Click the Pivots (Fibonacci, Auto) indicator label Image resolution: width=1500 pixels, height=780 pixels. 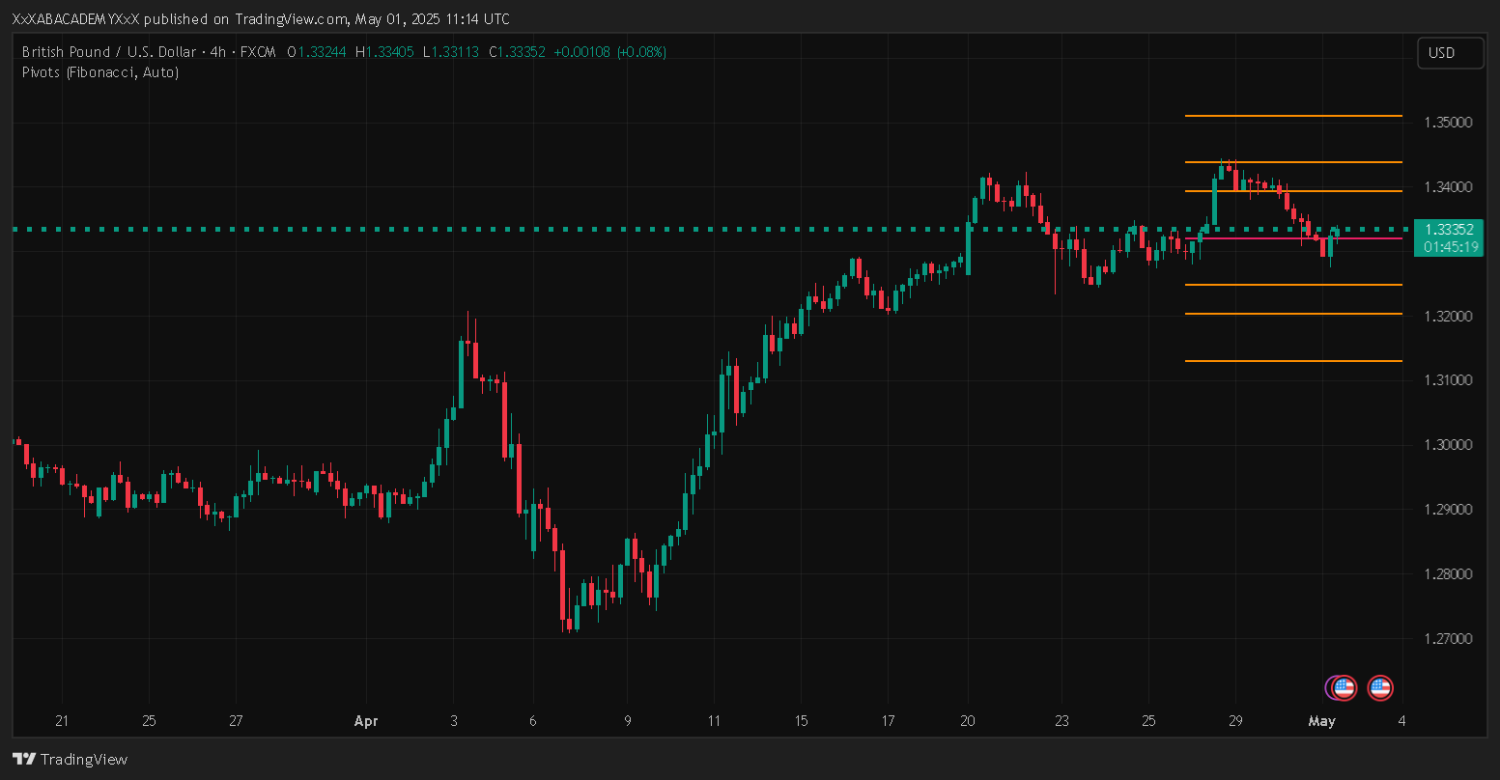[x=100, y=72]
